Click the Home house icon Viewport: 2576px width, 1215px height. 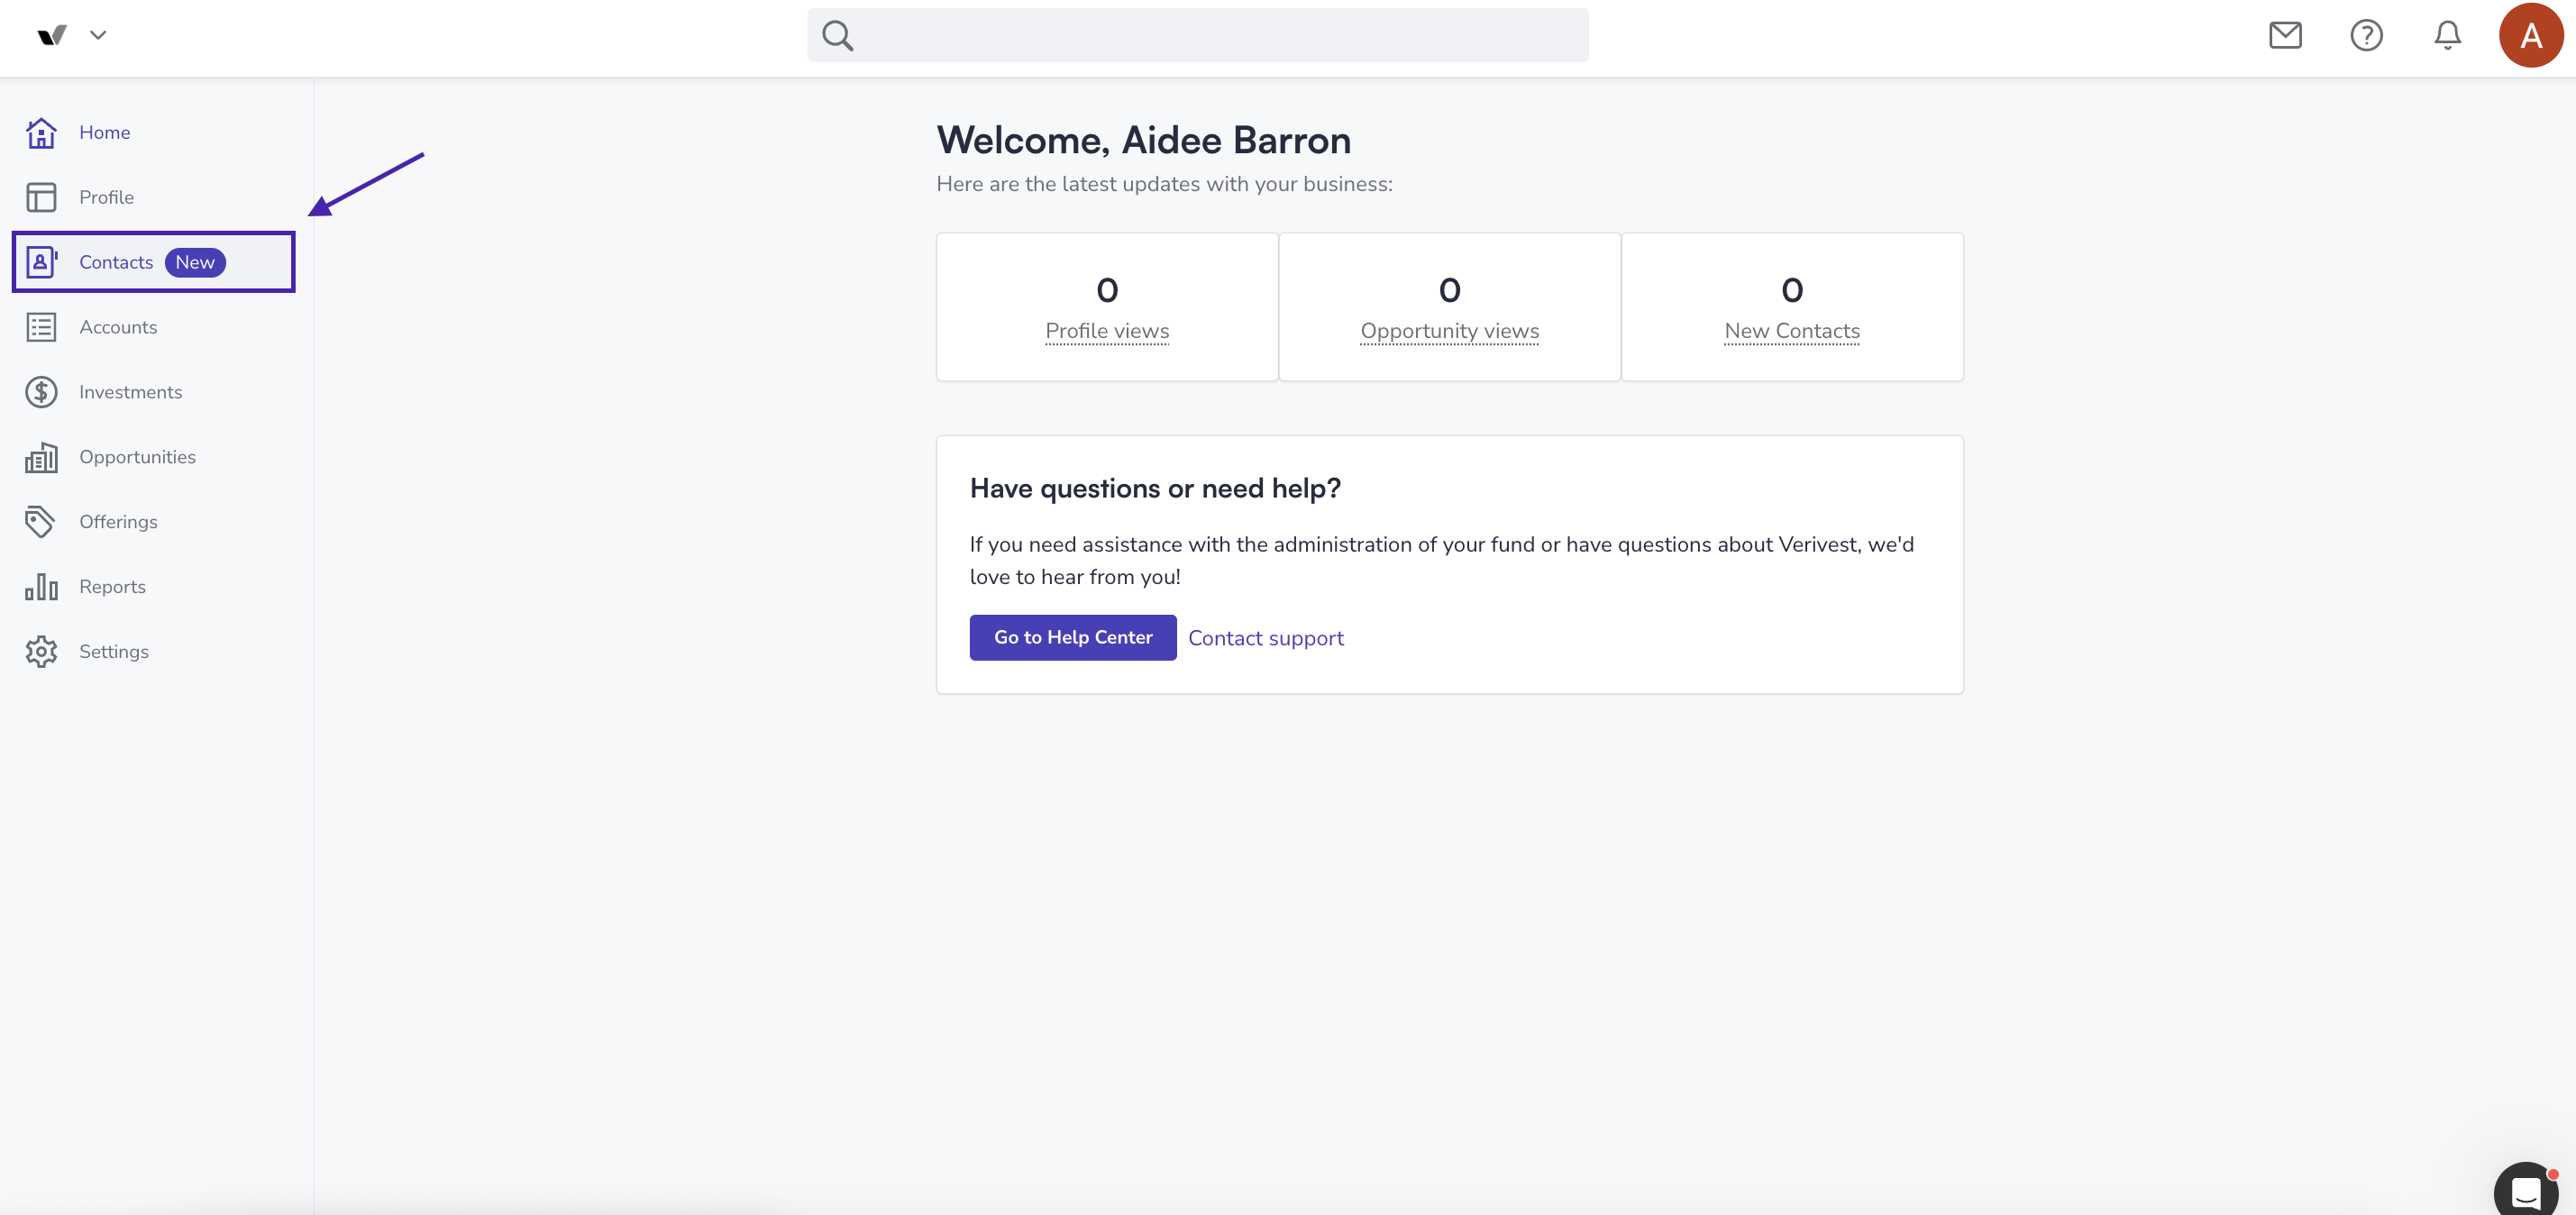click(x=41, y=132)
